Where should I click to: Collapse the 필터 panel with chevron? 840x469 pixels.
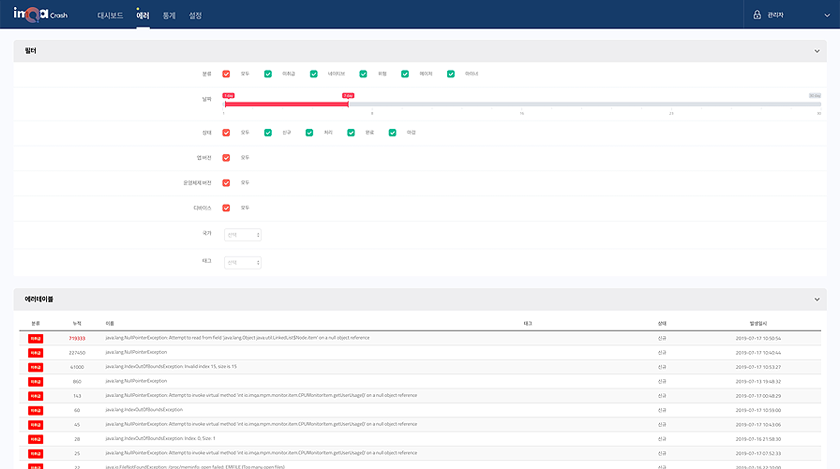pyautogui.click(x=817, y=50)
